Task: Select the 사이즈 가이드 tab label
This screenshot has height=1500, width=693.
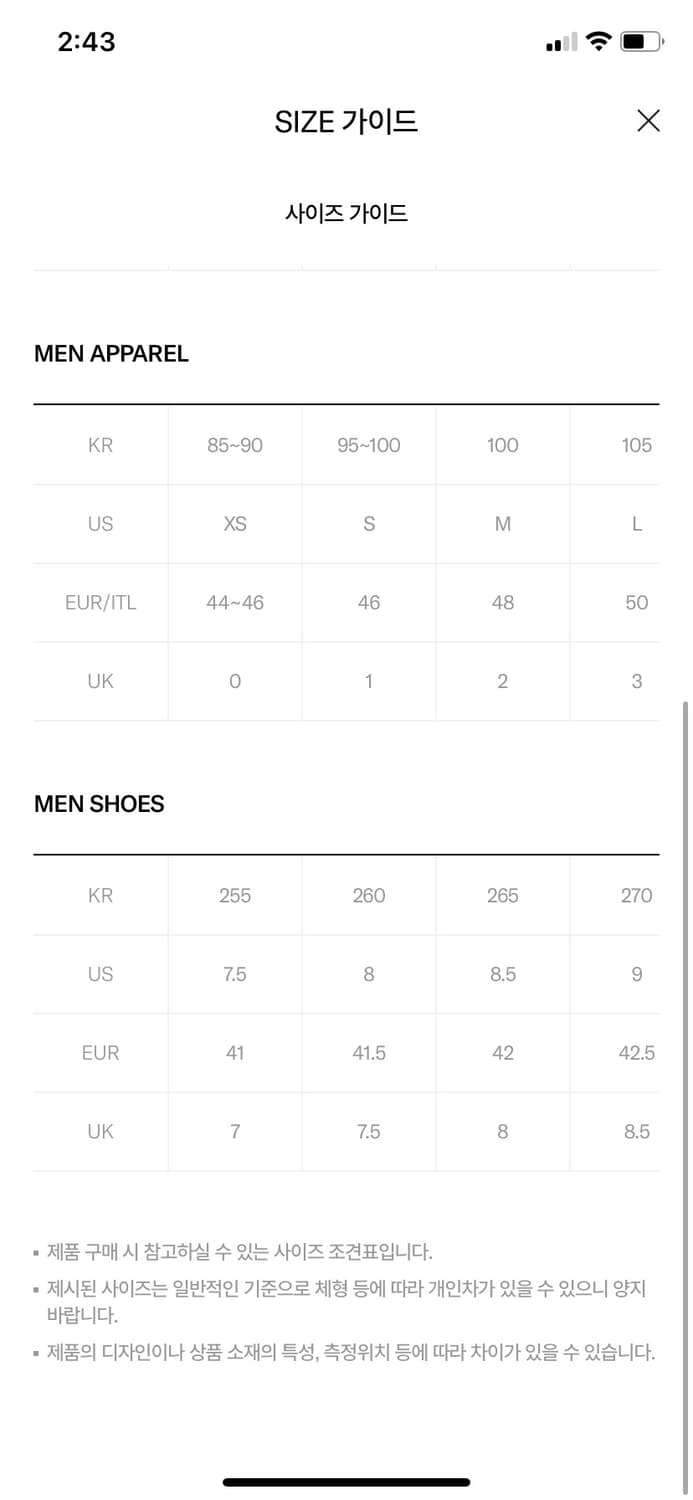Action: (346, 213)
